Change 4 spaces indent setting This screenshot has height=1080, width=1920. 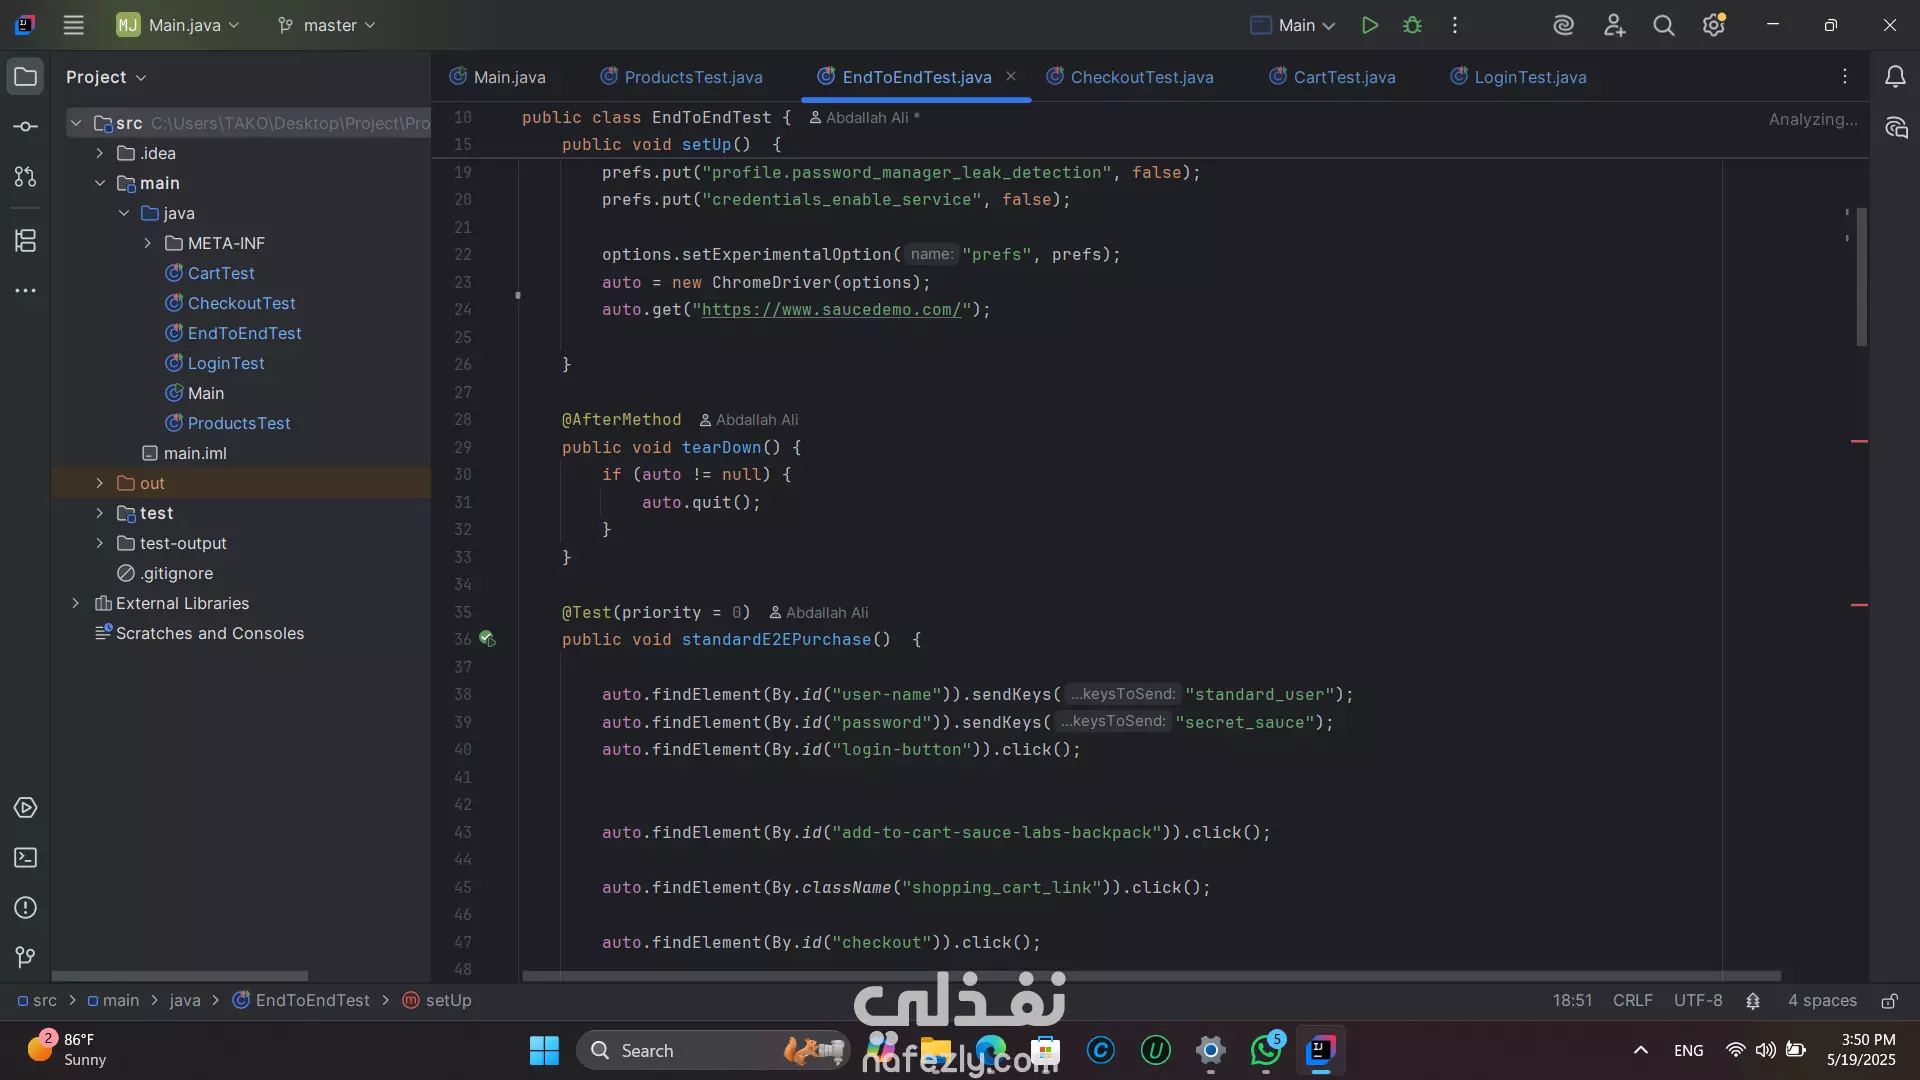1822,1001
